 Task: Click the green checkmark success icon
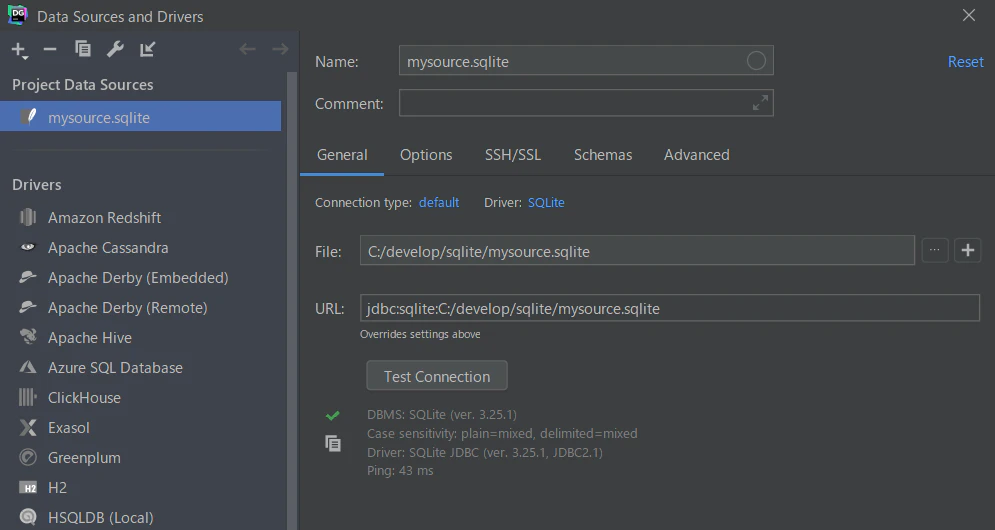pyautogui.click(x=333, y=416)
